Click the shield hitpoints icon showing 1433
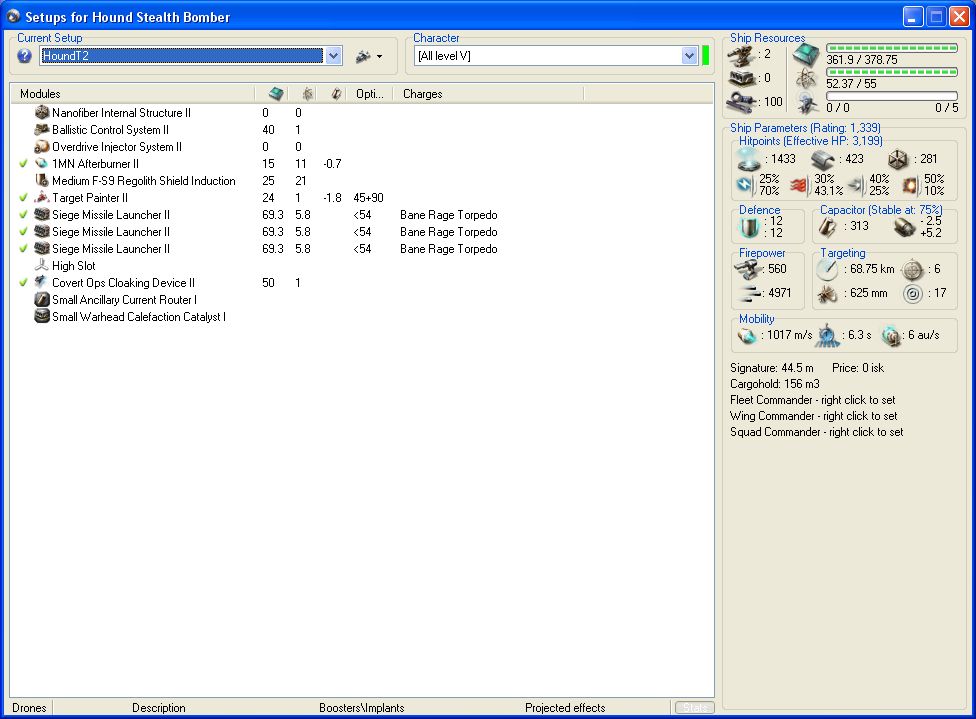The width and height of the screenshot is (976, 719). [x=749, y=159]
